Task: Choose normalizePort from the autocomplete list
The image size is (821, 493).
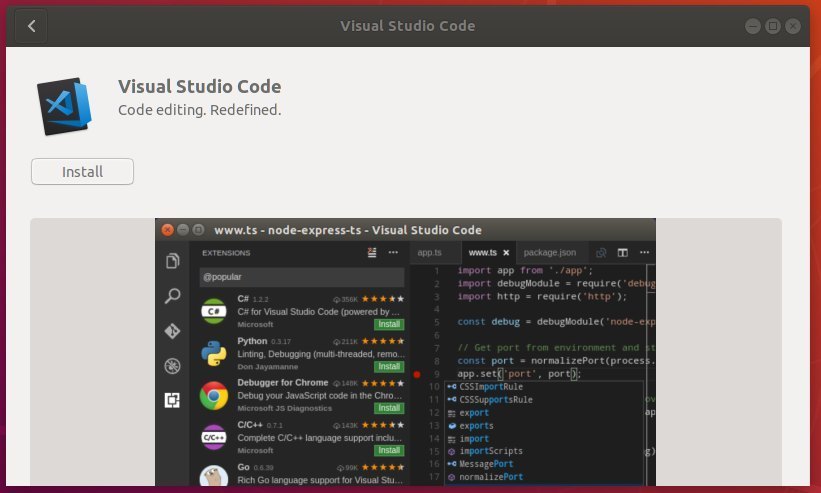Action: pyautogui.click(x=543, y=477)
